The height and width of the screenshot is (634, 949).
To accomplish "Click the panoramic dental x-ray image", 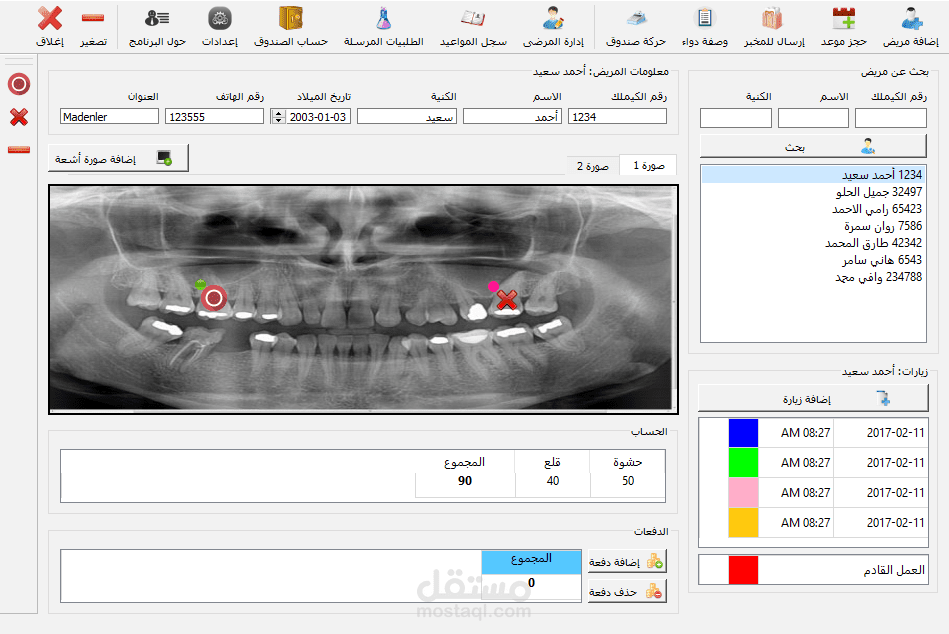I will [x=363, y=299].
